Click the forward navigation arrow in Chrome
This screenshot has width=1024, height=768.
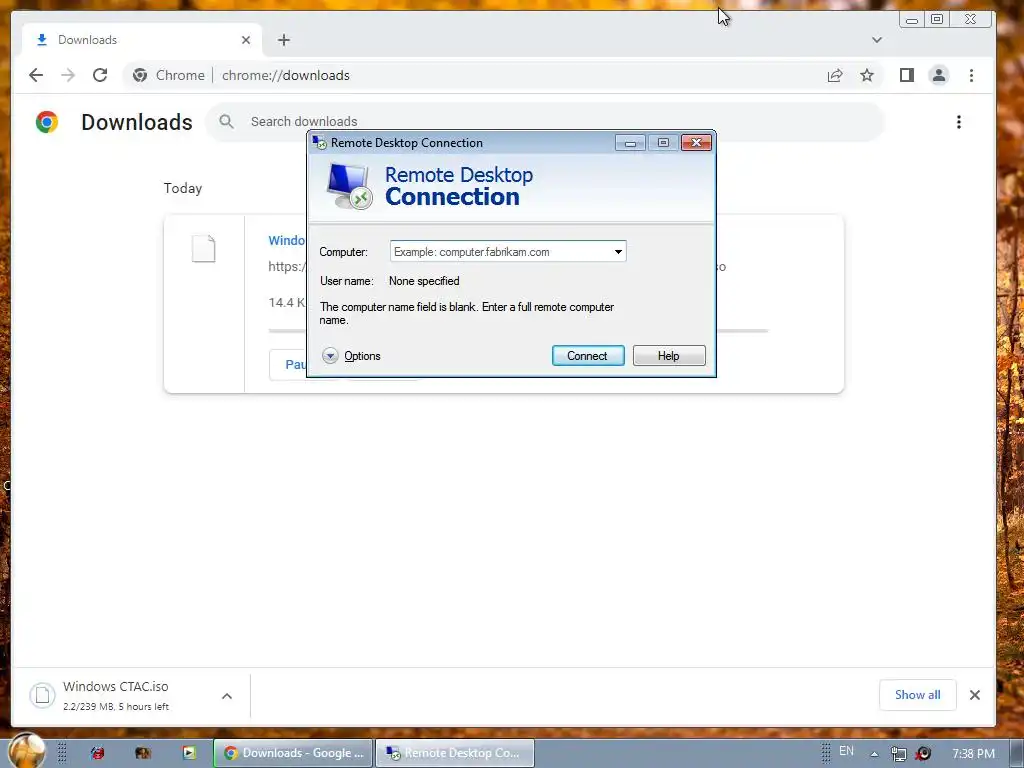coord(68,75)
